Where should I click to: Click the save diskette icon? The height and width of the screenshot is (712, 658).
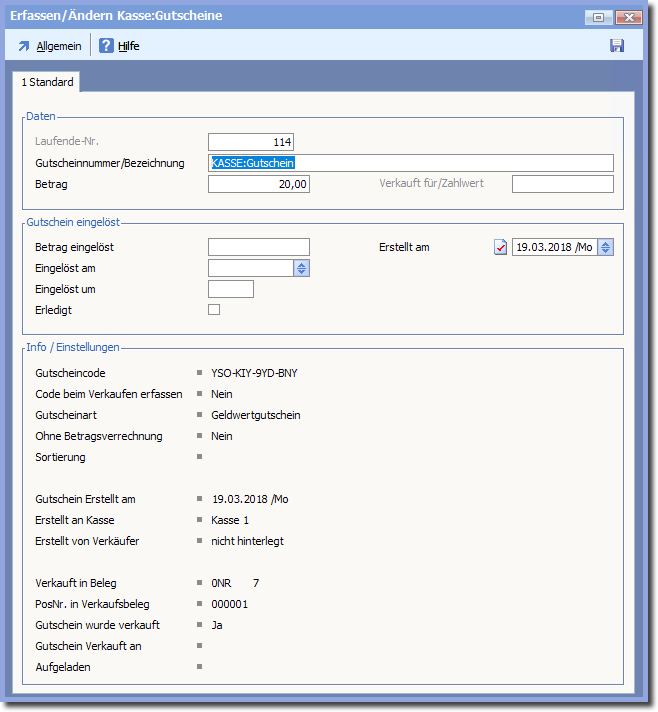point(617,46)
